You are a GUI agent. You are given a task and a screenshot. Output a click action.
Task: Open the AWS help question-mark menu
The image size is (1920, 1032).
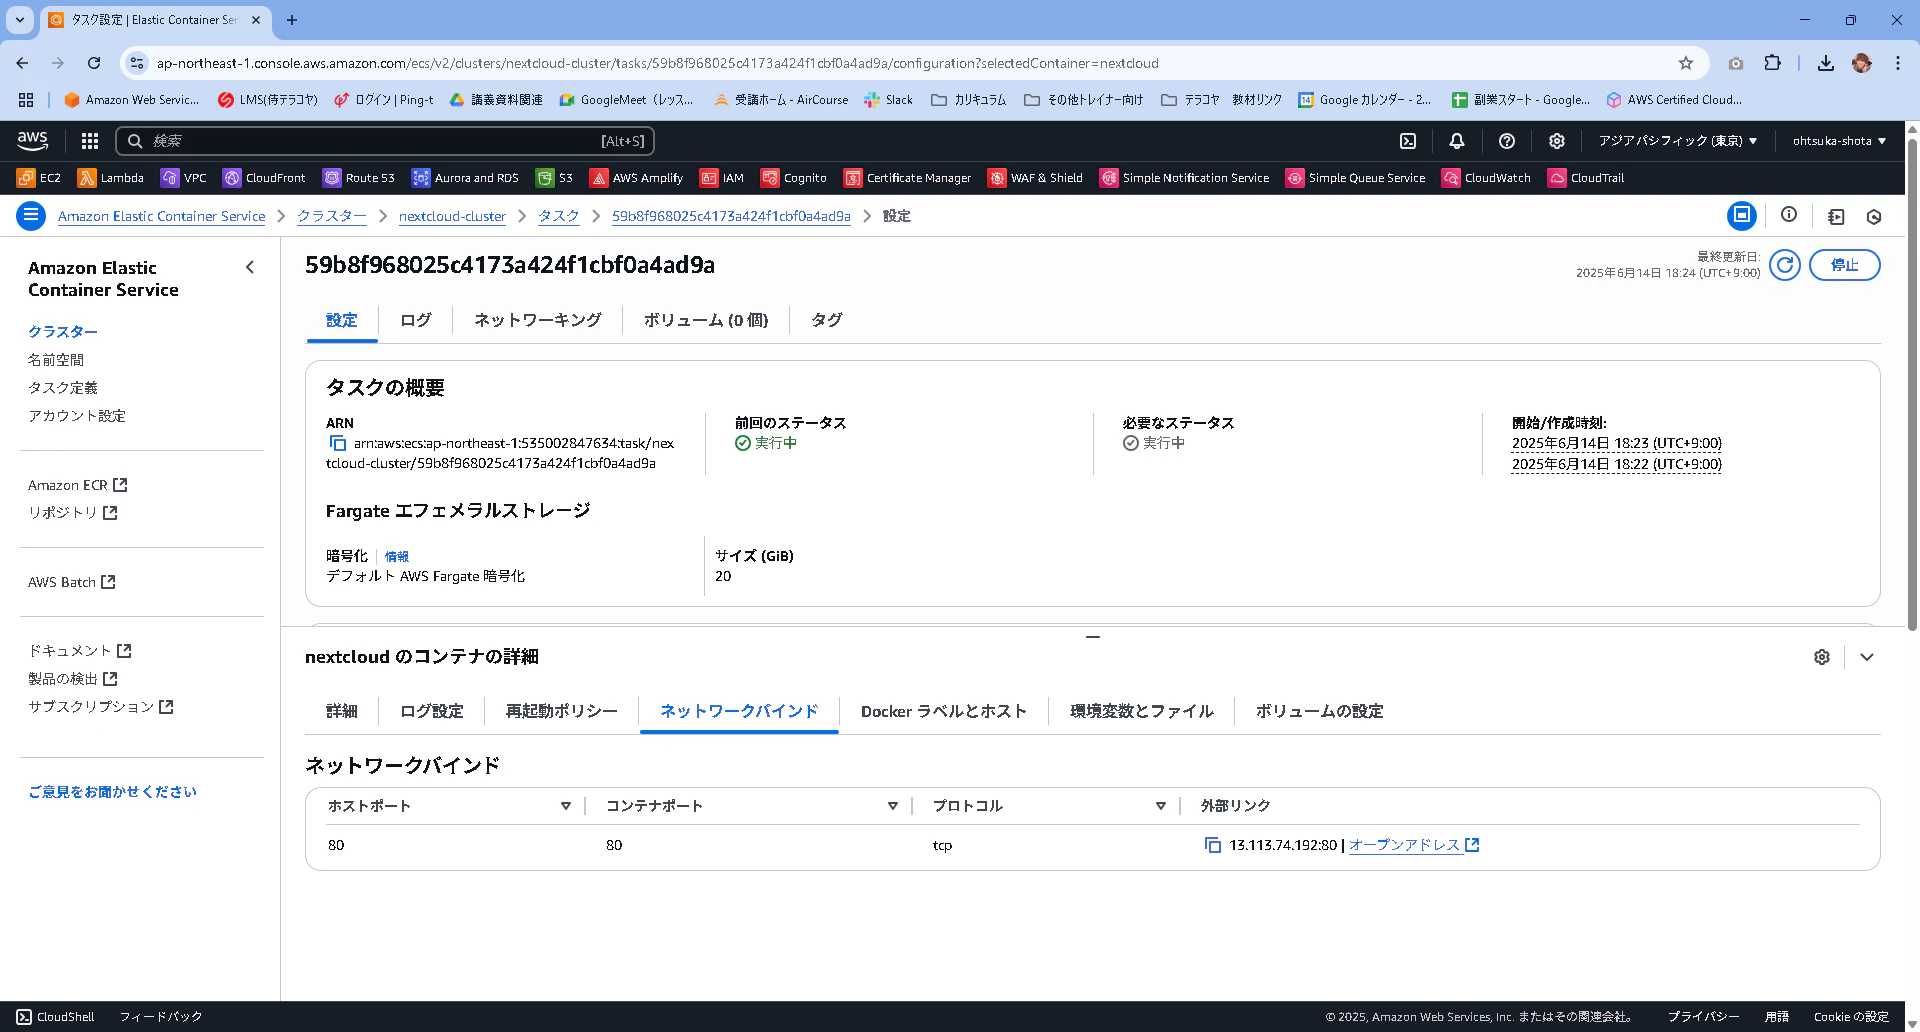click(x=1507, y=141)
